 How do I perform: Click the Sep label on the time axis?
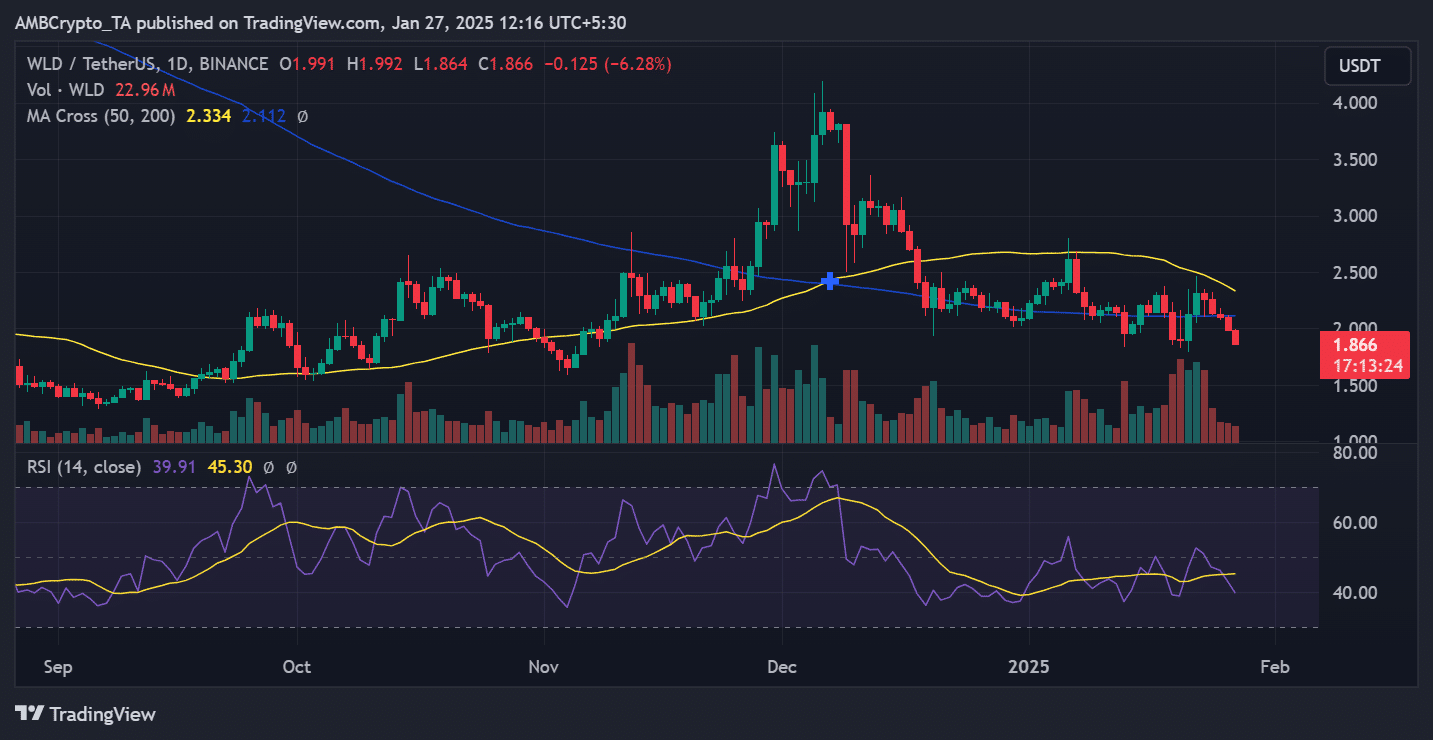pyautogui.click(x=57, y=666)
